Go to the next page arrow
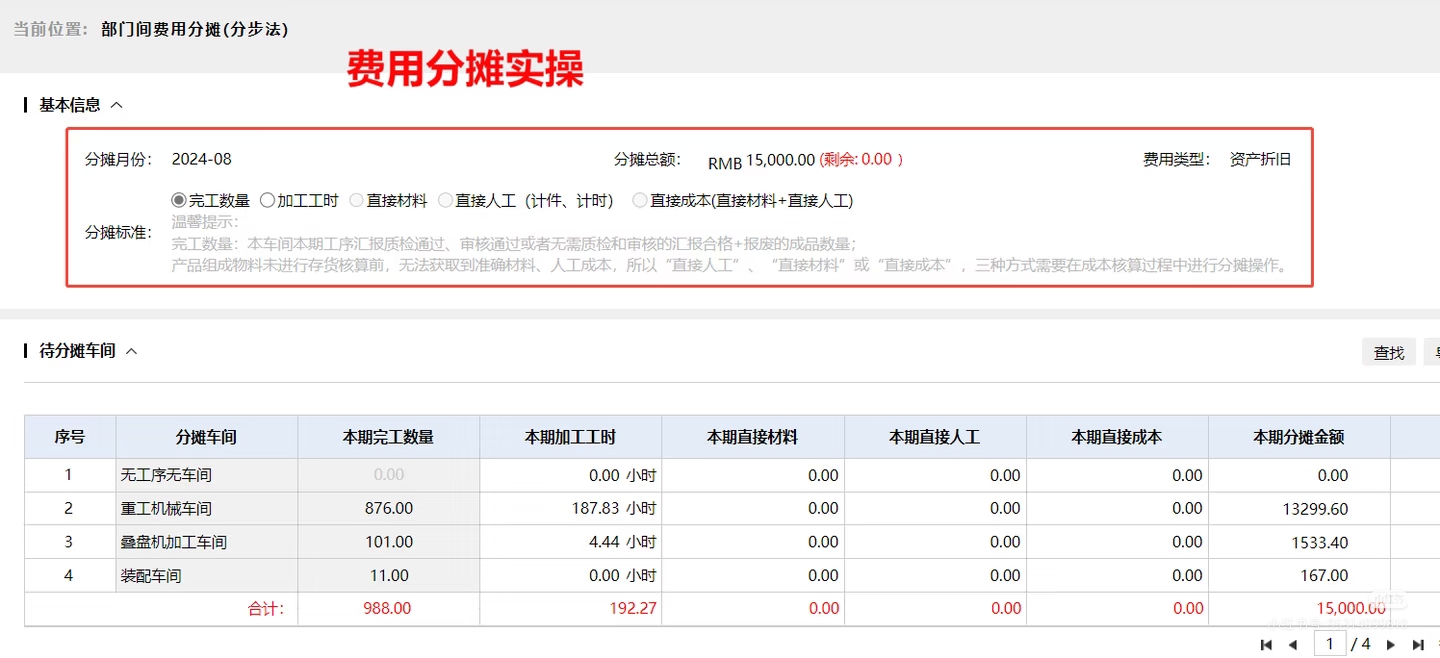Image resolution: width=1440 pixels, height=658 pixels. click(x=1391, y=645)
